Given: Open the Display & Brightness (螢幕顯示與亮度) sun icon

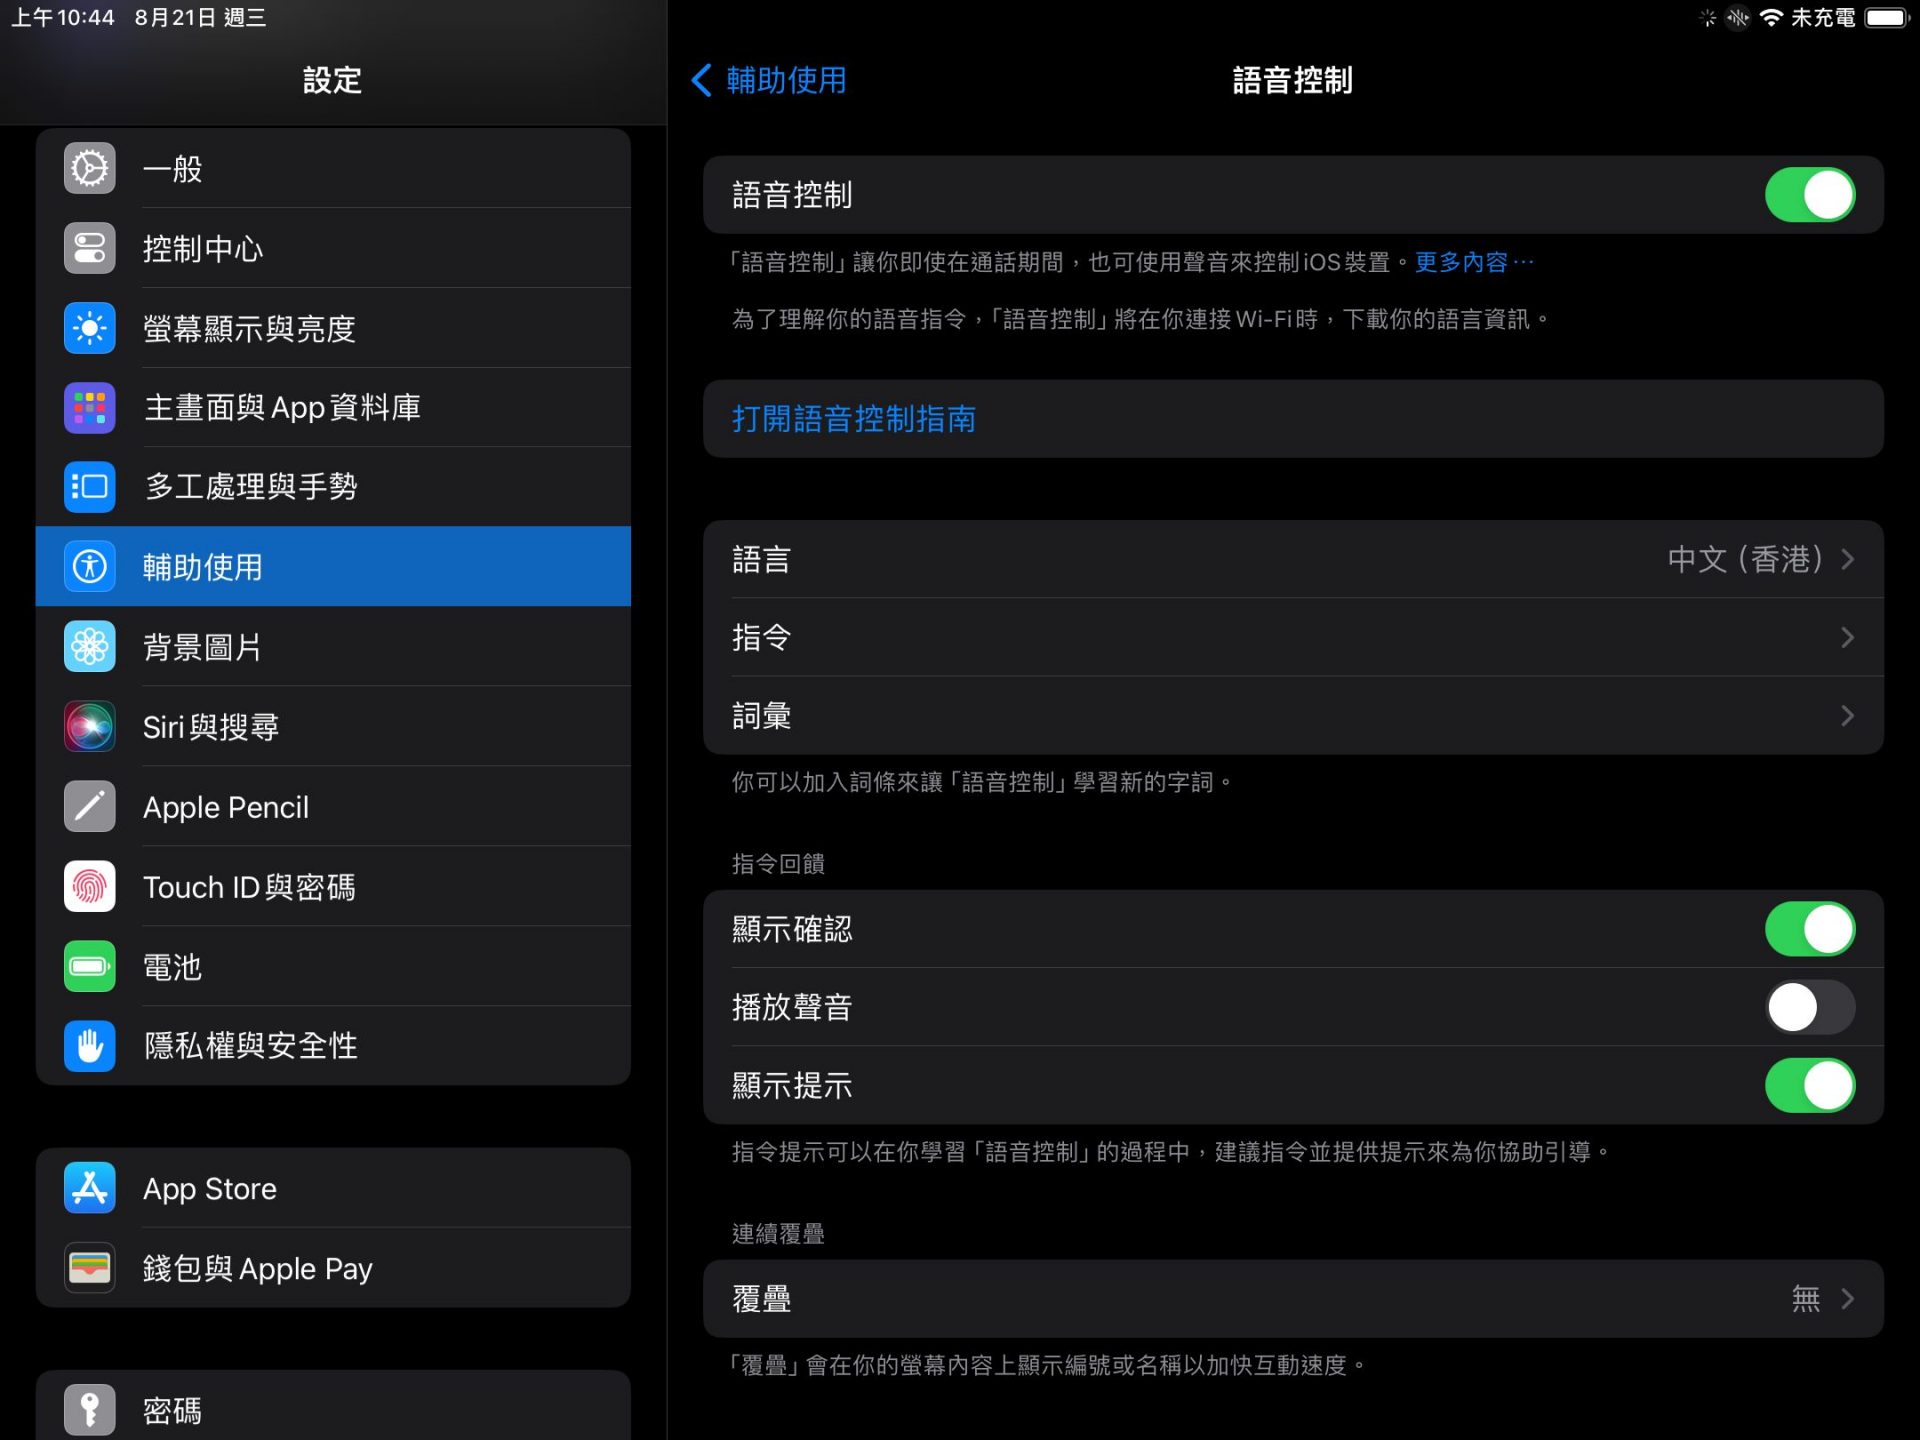Looking at the screenshot, I should [x=90, y=328].
